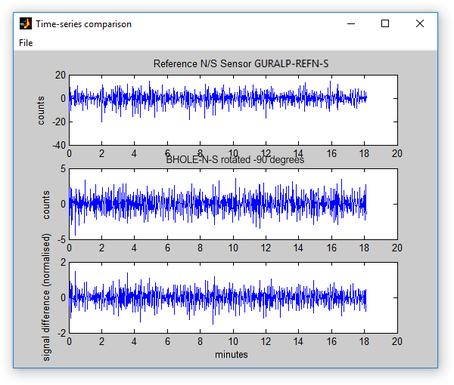454x385 pixels.
Task: Click inside the middle BHOLE-N-S plot
Action: click(233, 204)
